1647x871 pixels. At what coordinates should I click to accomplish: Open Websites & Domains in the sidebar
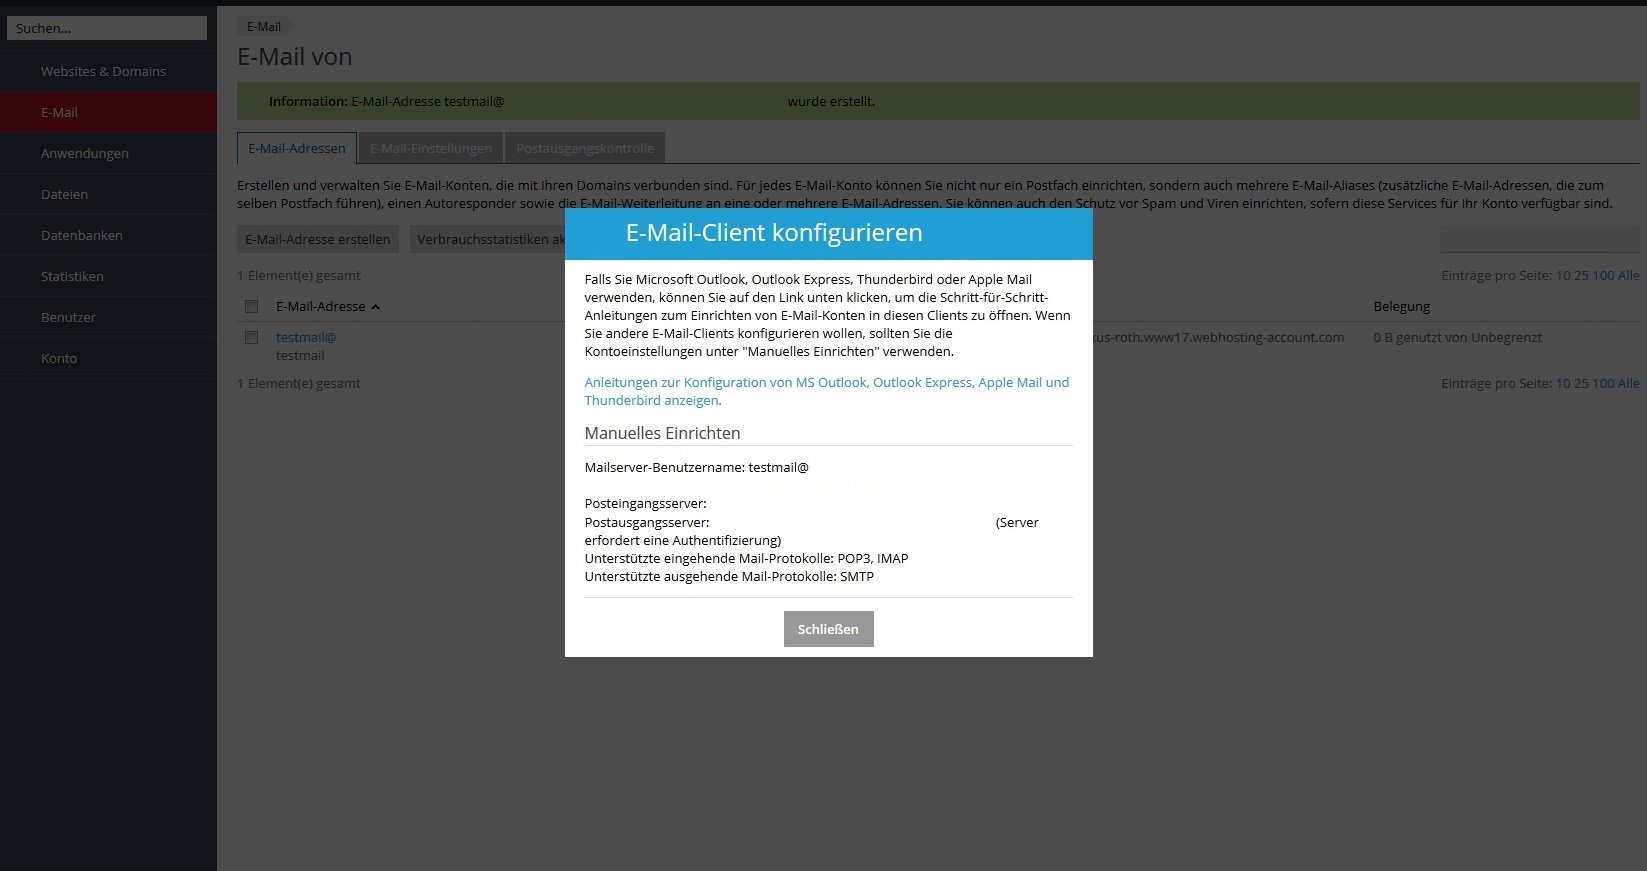click(108, 71)
